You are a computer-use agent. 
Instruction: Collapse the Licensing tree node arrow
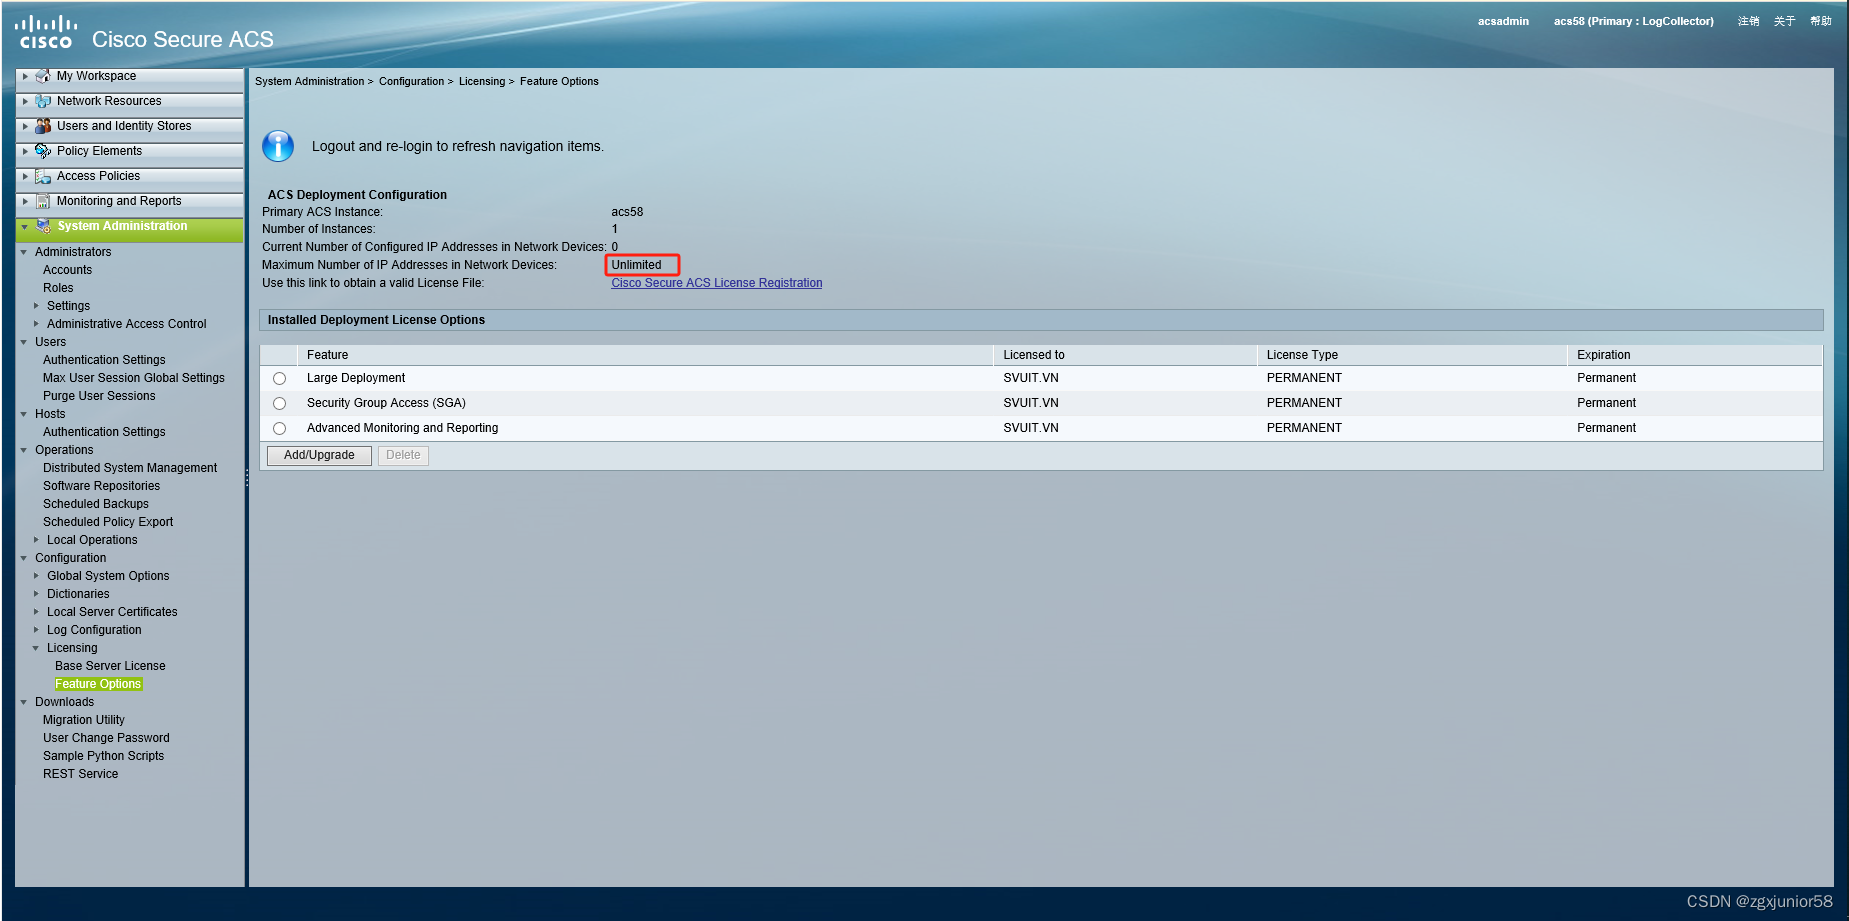(36, 648)
